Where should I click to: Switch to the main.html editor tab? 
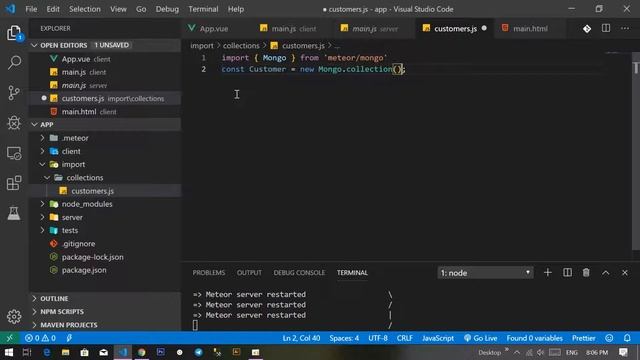(529, 29)
